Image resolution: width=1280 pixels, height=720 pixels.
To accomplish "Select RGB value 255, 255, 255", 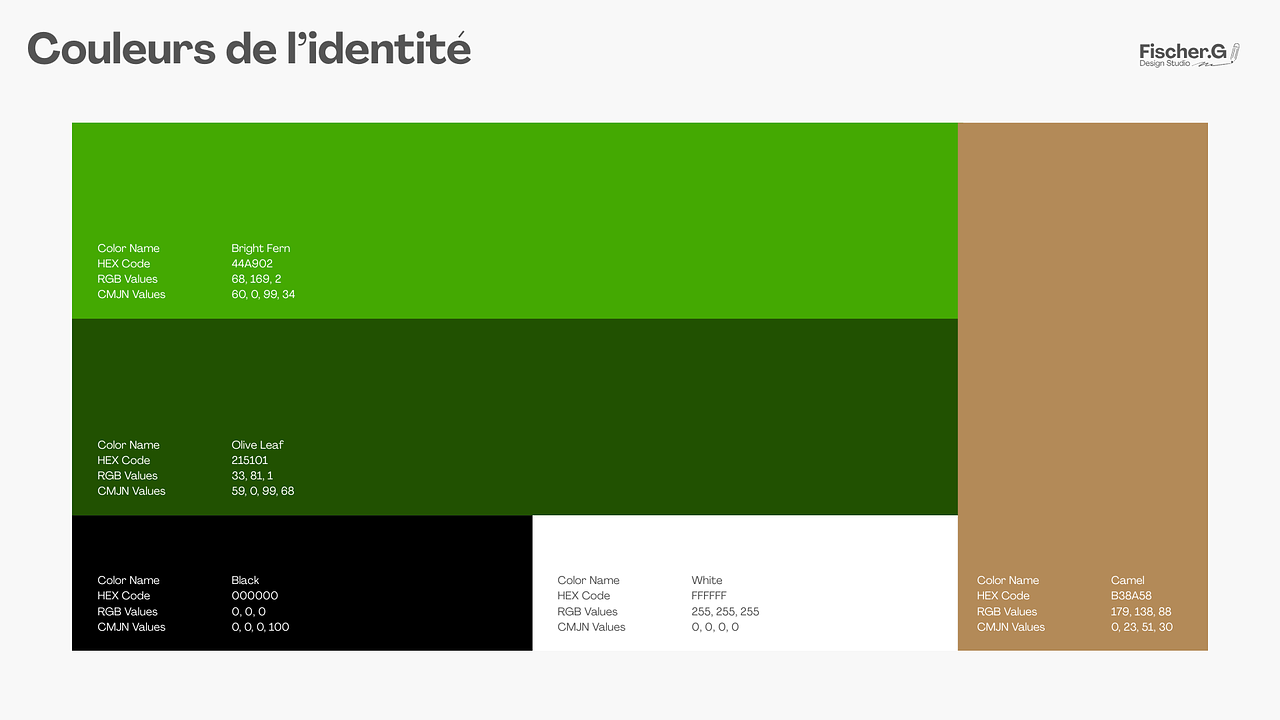I will pos(725,612).
